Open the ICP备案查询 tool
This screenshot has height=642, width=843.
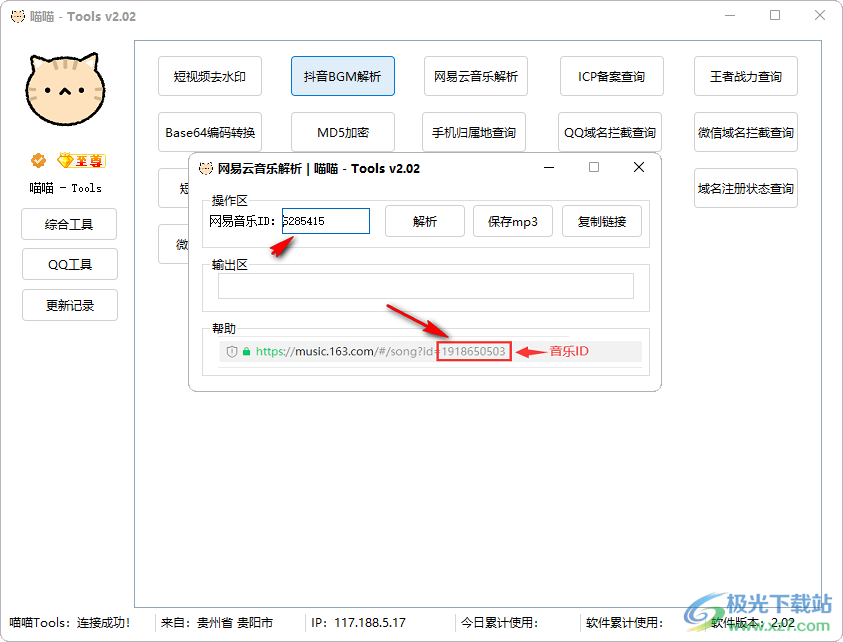point(612,76)
